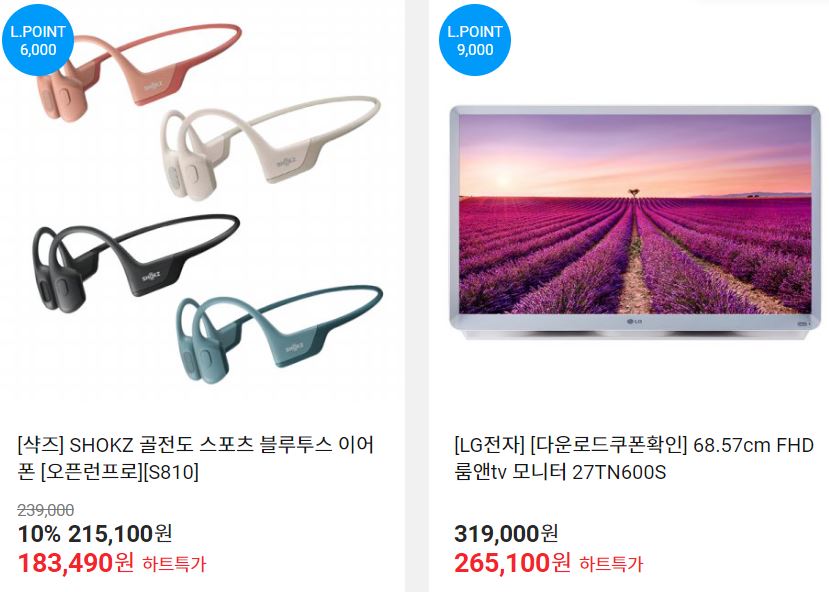Click the [LG전자] brand tag in title

(x=489, y=445)
